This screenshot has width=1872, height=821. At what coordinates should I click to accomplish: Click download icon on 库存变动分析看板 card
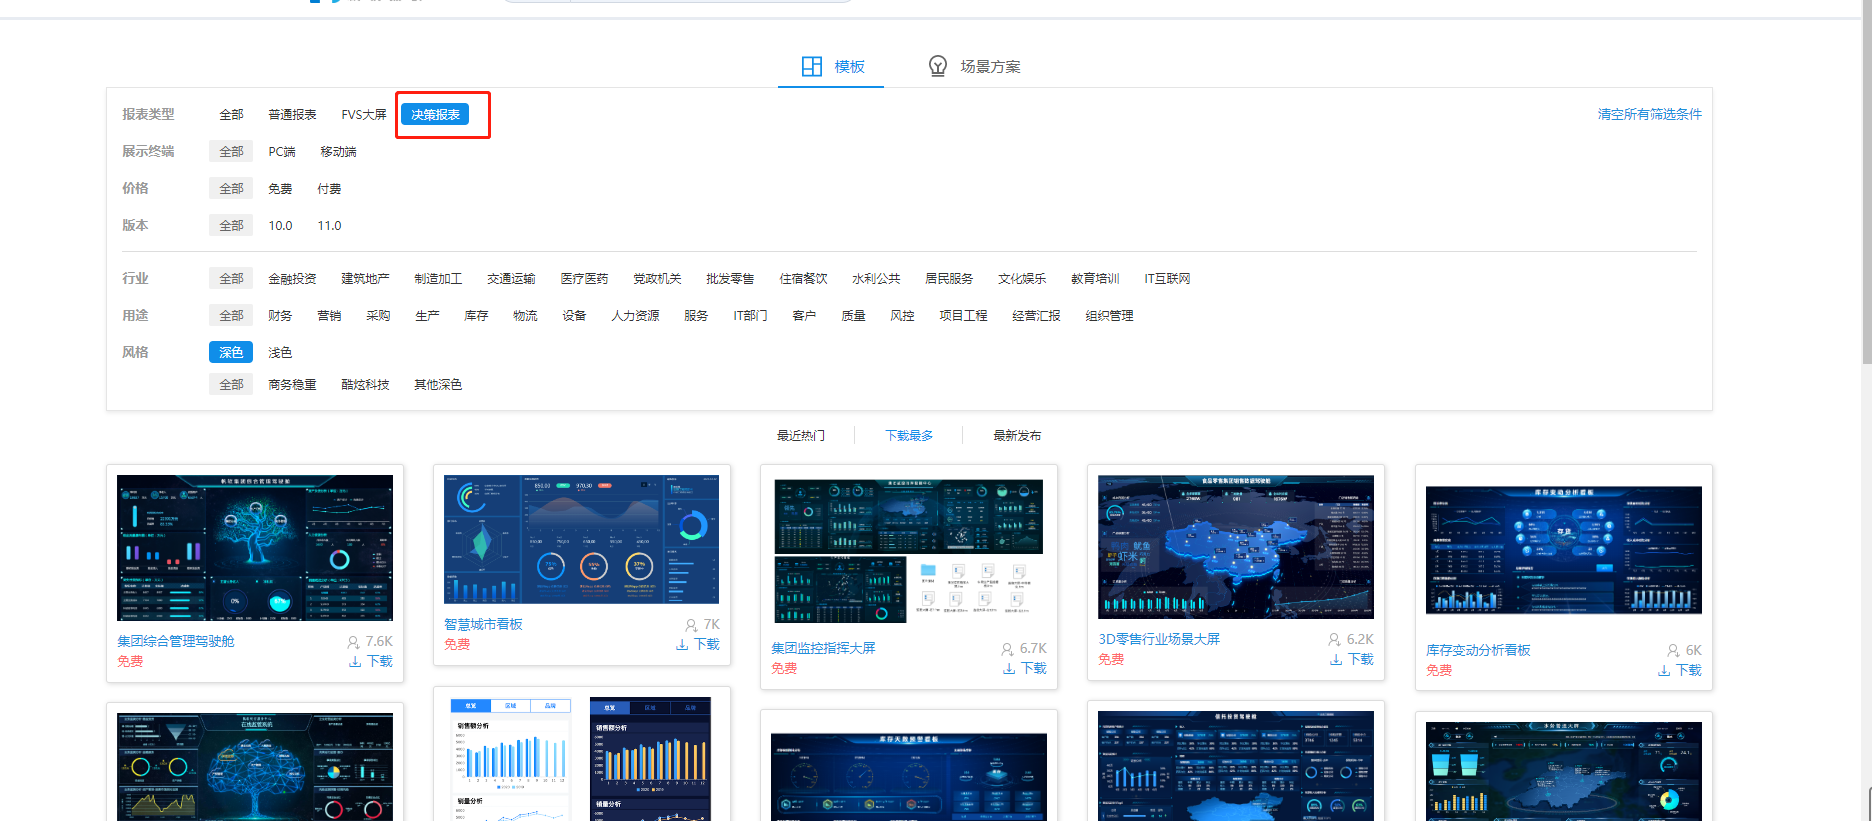(1664, 670)
